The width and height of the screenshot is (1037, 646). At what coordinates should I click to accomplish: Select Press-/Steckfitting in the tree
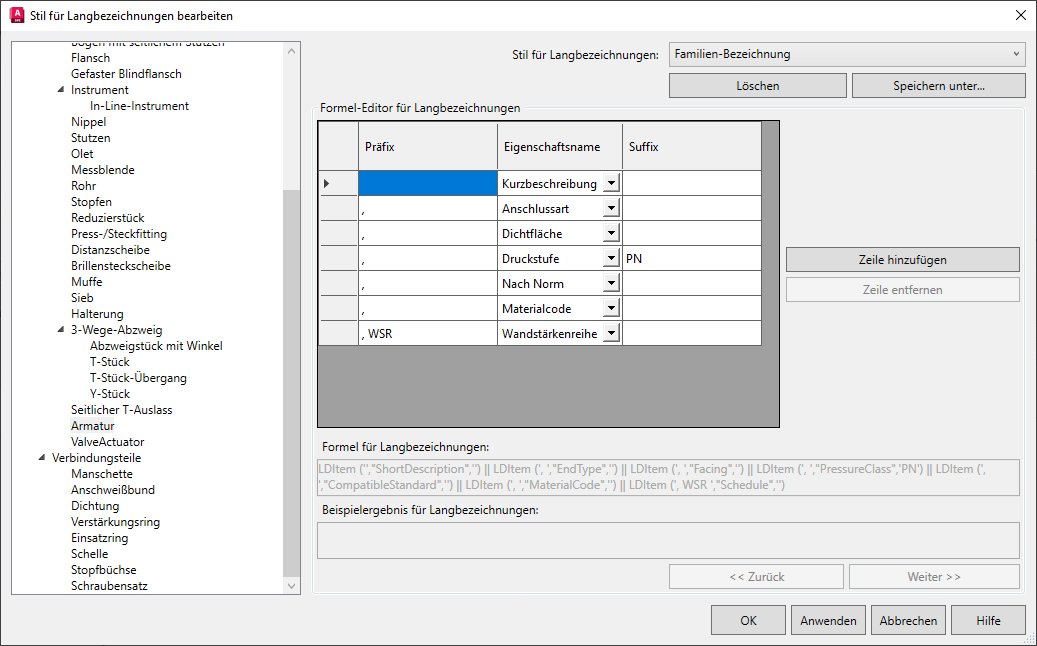coord(119,233)
